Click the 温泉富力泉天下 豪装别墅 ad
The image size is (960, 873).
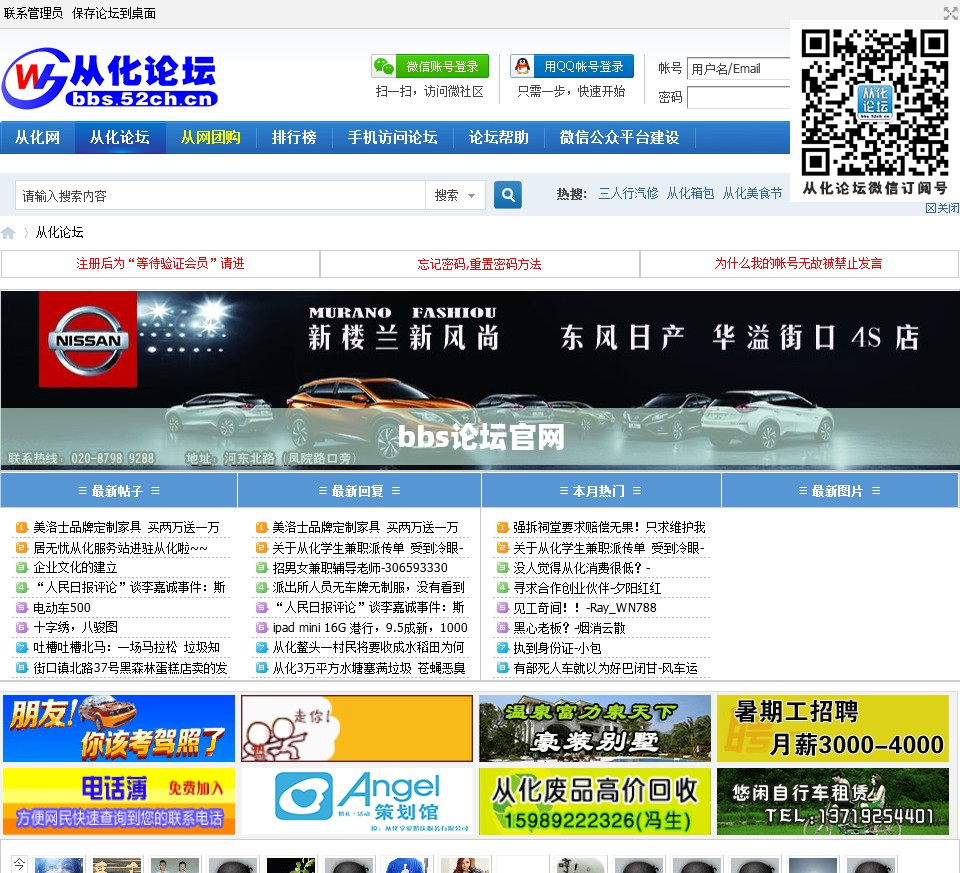(x=595, y=728)
